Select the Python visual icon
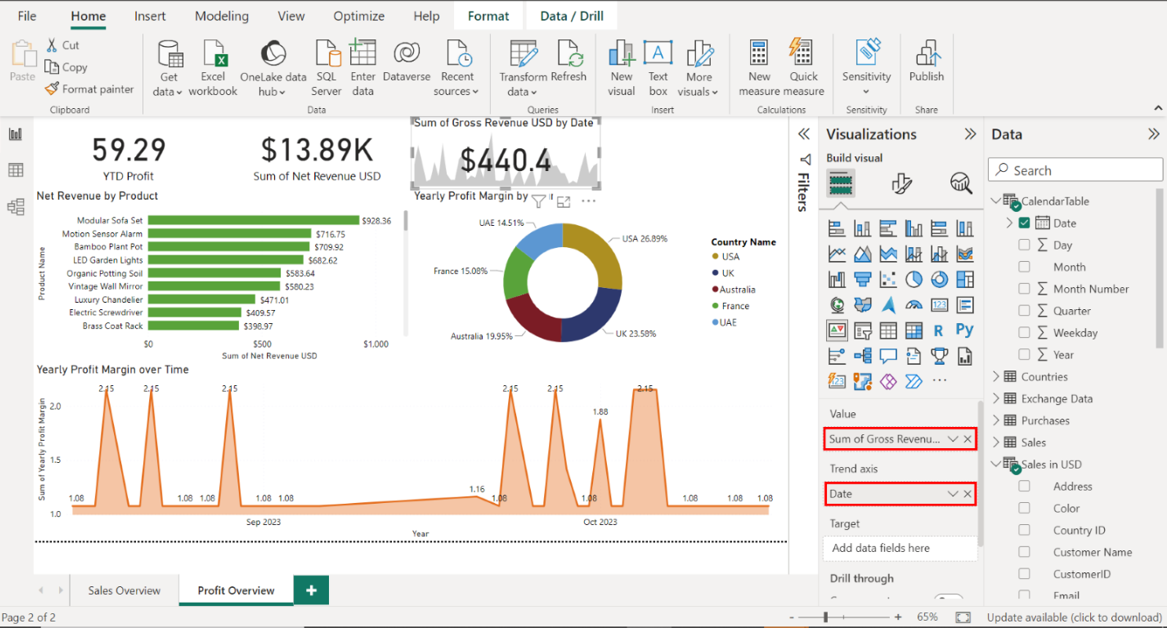 tap(964, 330)
